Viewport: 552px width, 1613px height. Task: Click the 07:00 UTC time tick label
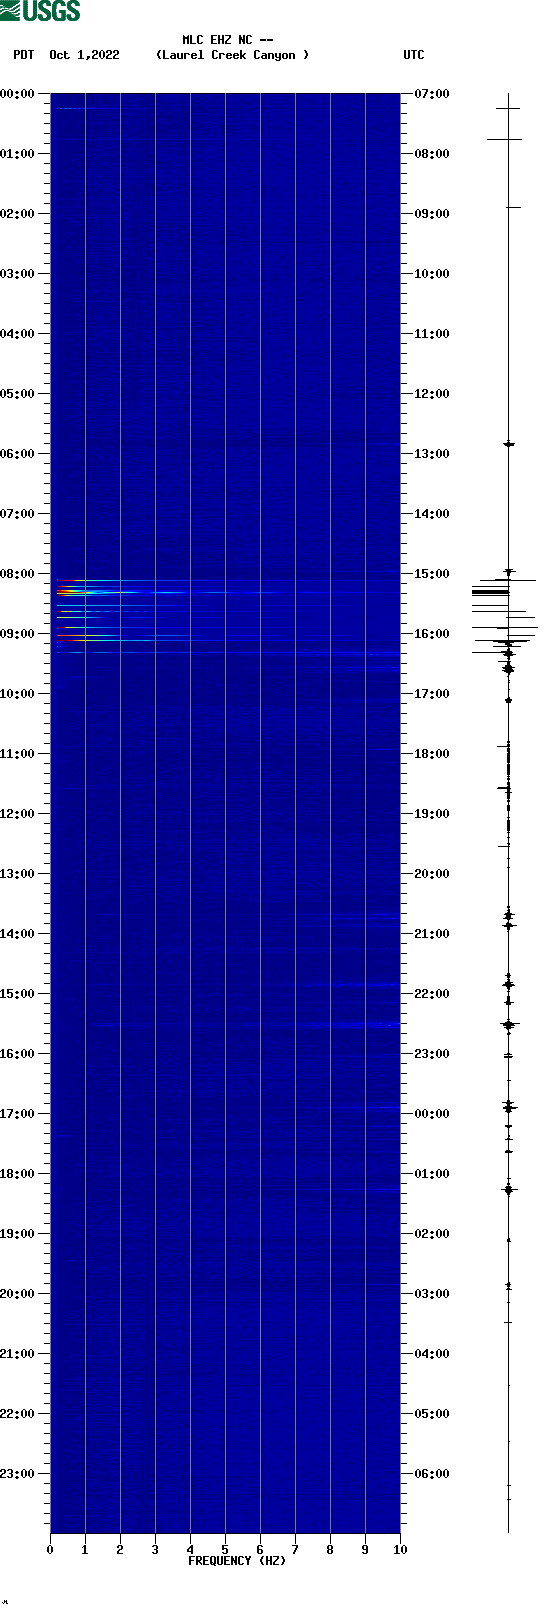[x=432, y=94]
